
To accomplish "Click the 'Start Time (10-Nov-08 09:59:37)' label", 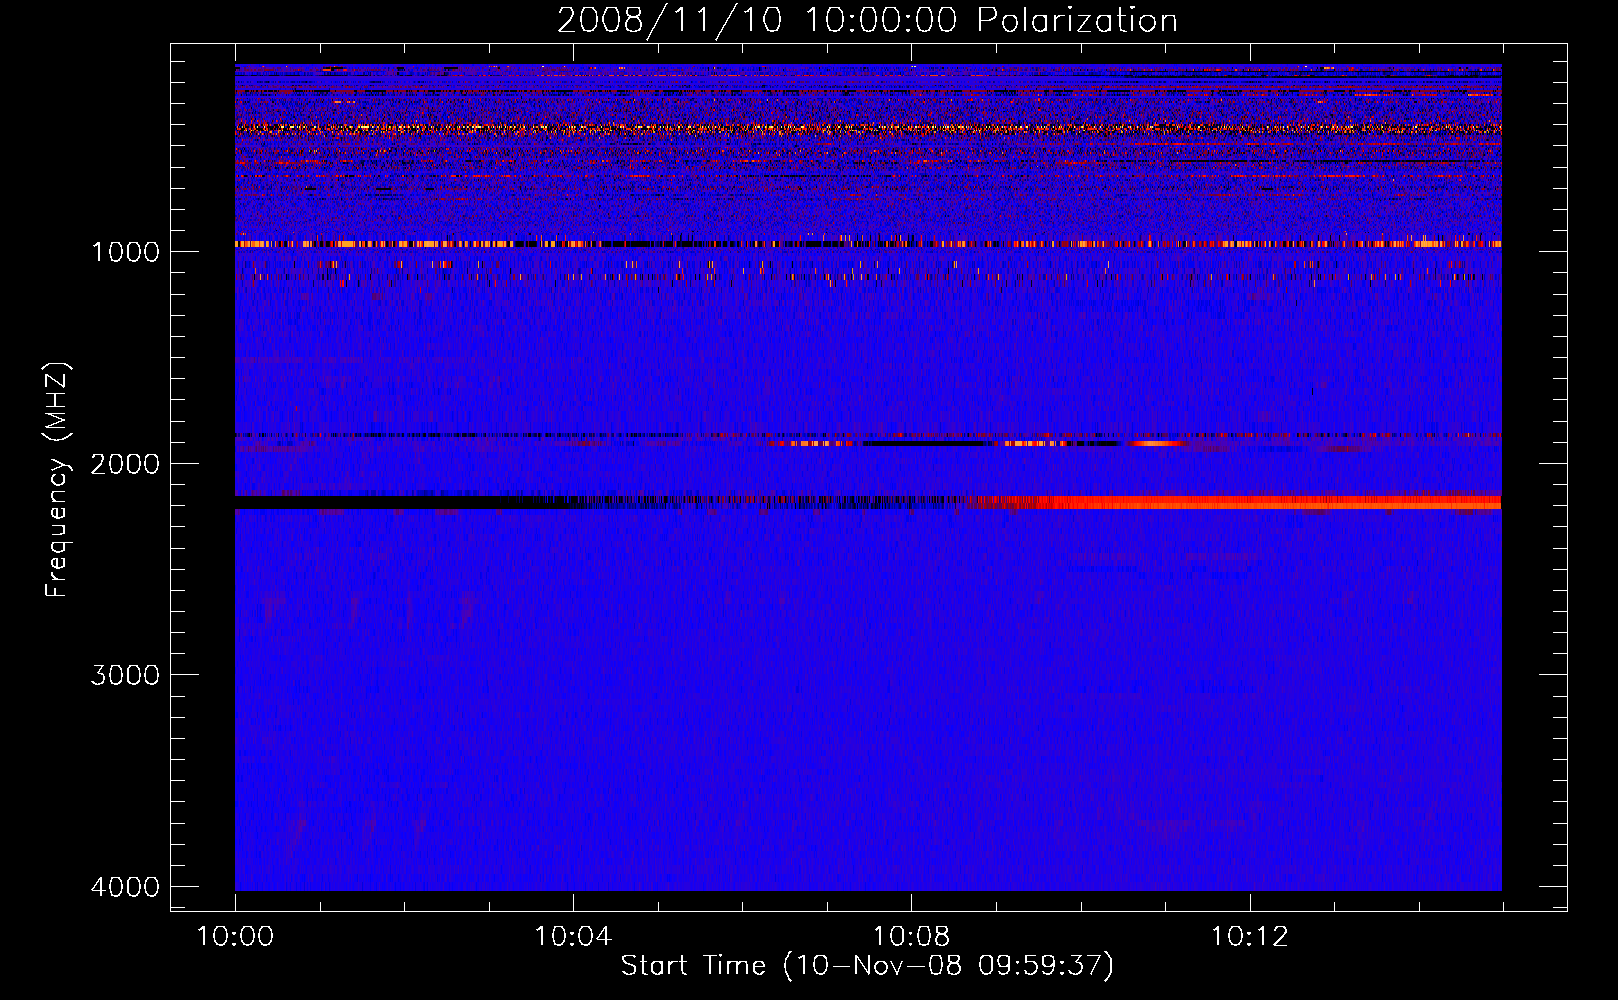I will (867, 966).
